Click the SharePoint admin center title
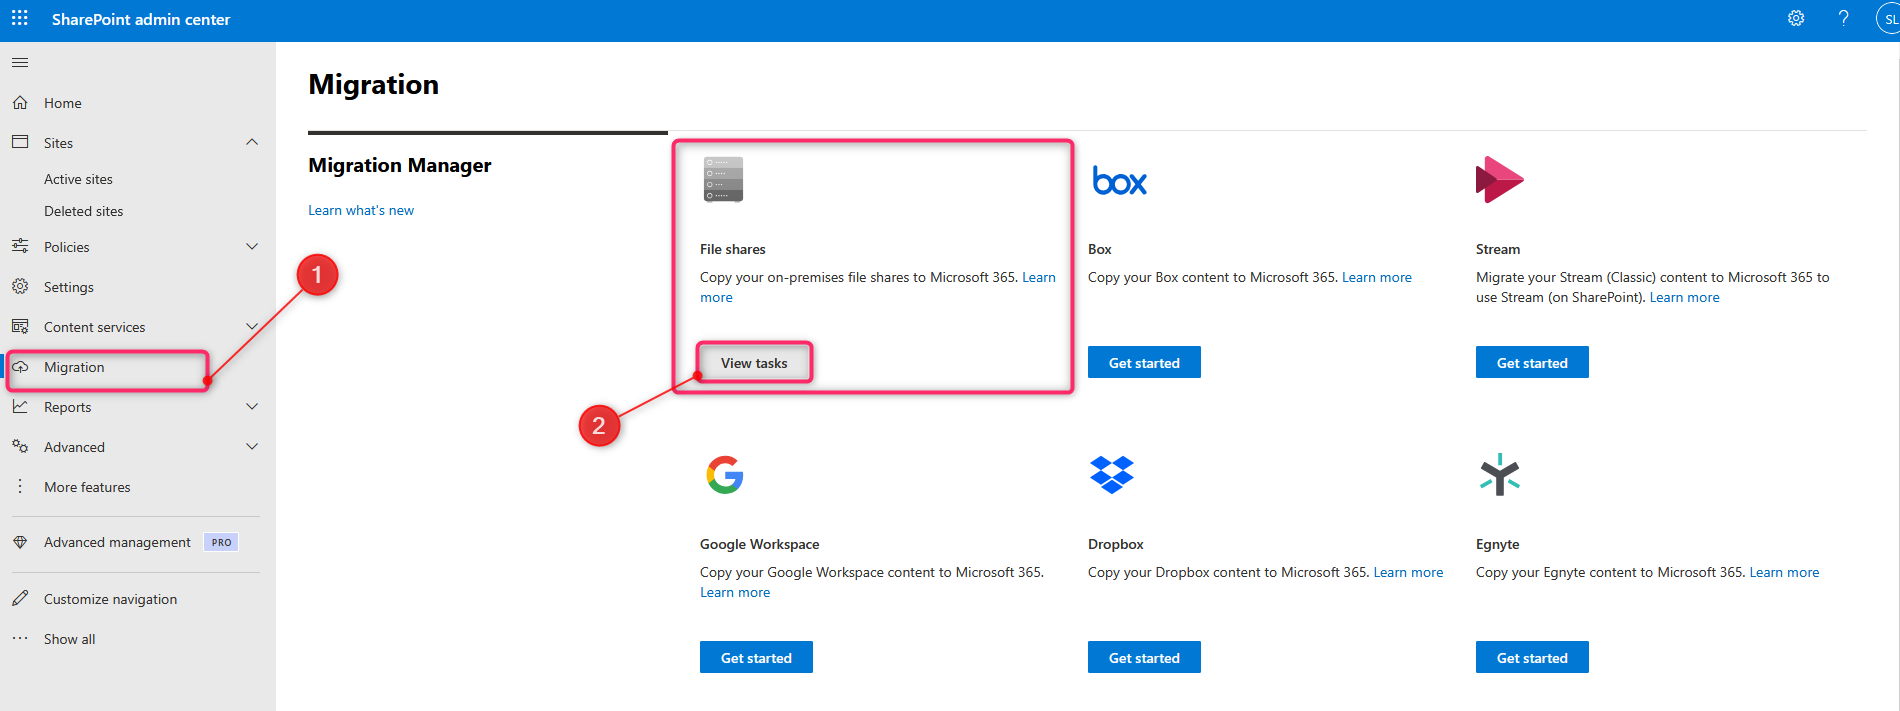1900x711 pixels. (x=141, y=19)
